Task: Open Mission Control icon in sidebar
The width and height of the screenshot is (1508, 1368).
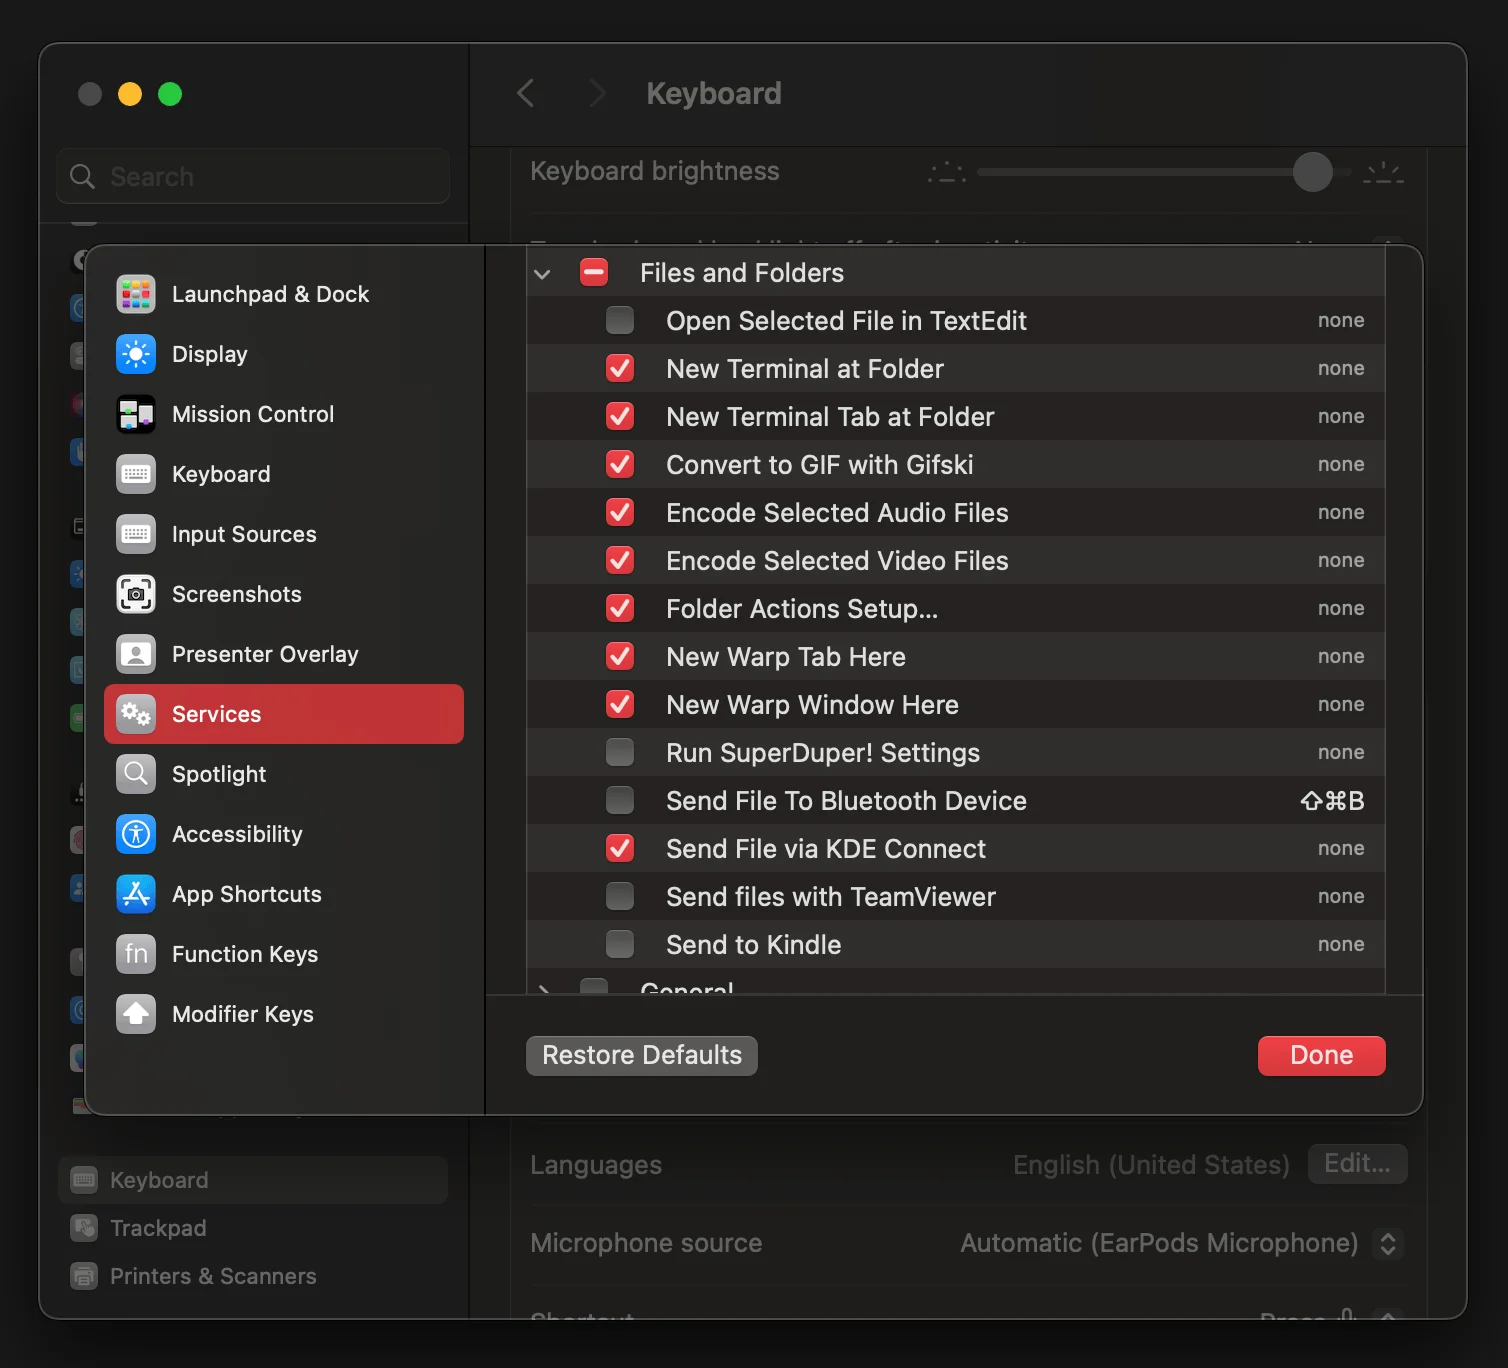Action: coord(136,414)
